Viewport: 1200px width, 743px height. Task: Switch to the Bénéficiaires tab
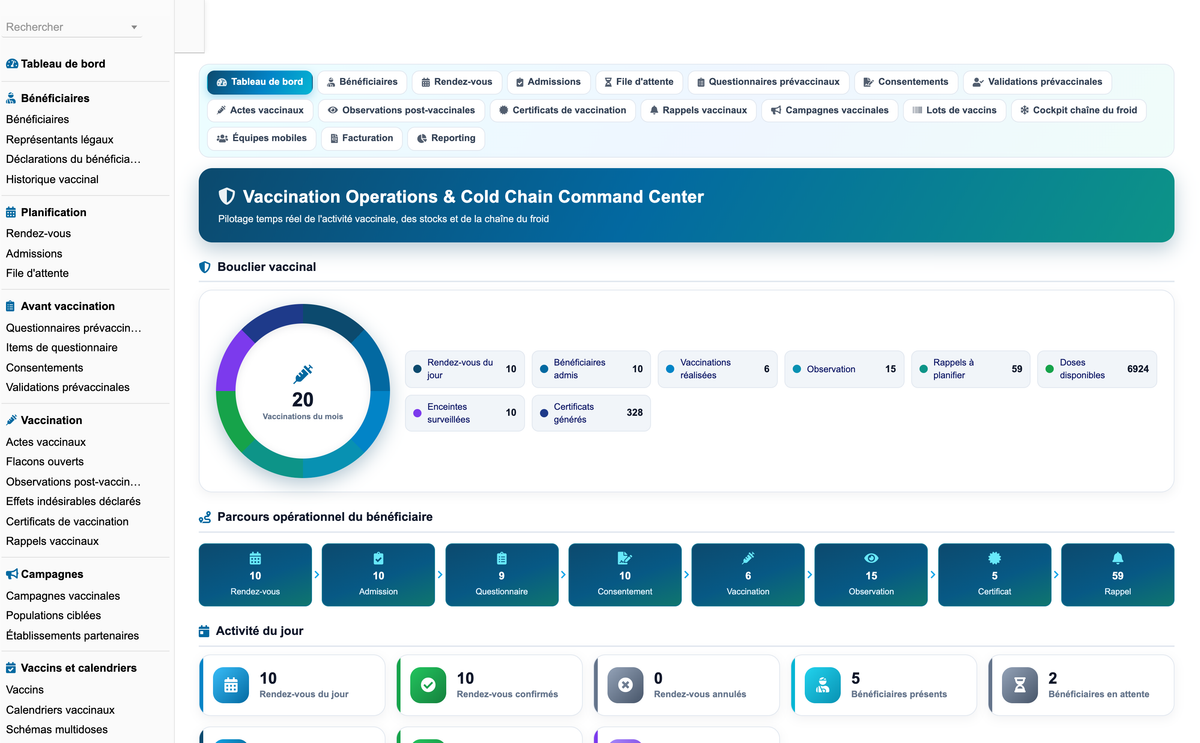point(362,82)
